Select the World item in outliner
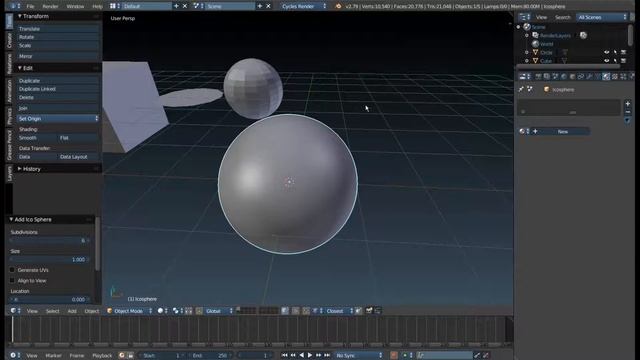The height and width of the screenshot is (360, 640). coord(547,44)
